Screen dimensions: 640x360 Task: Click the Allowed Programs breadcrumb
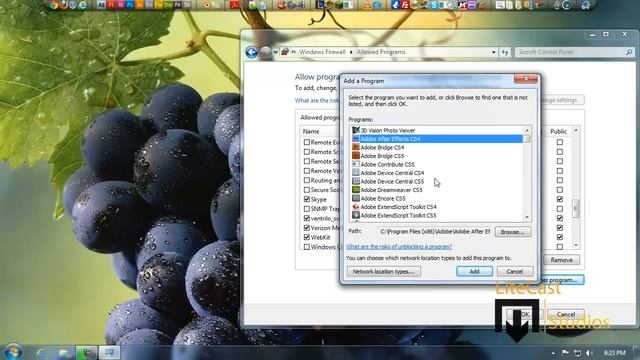381,52
